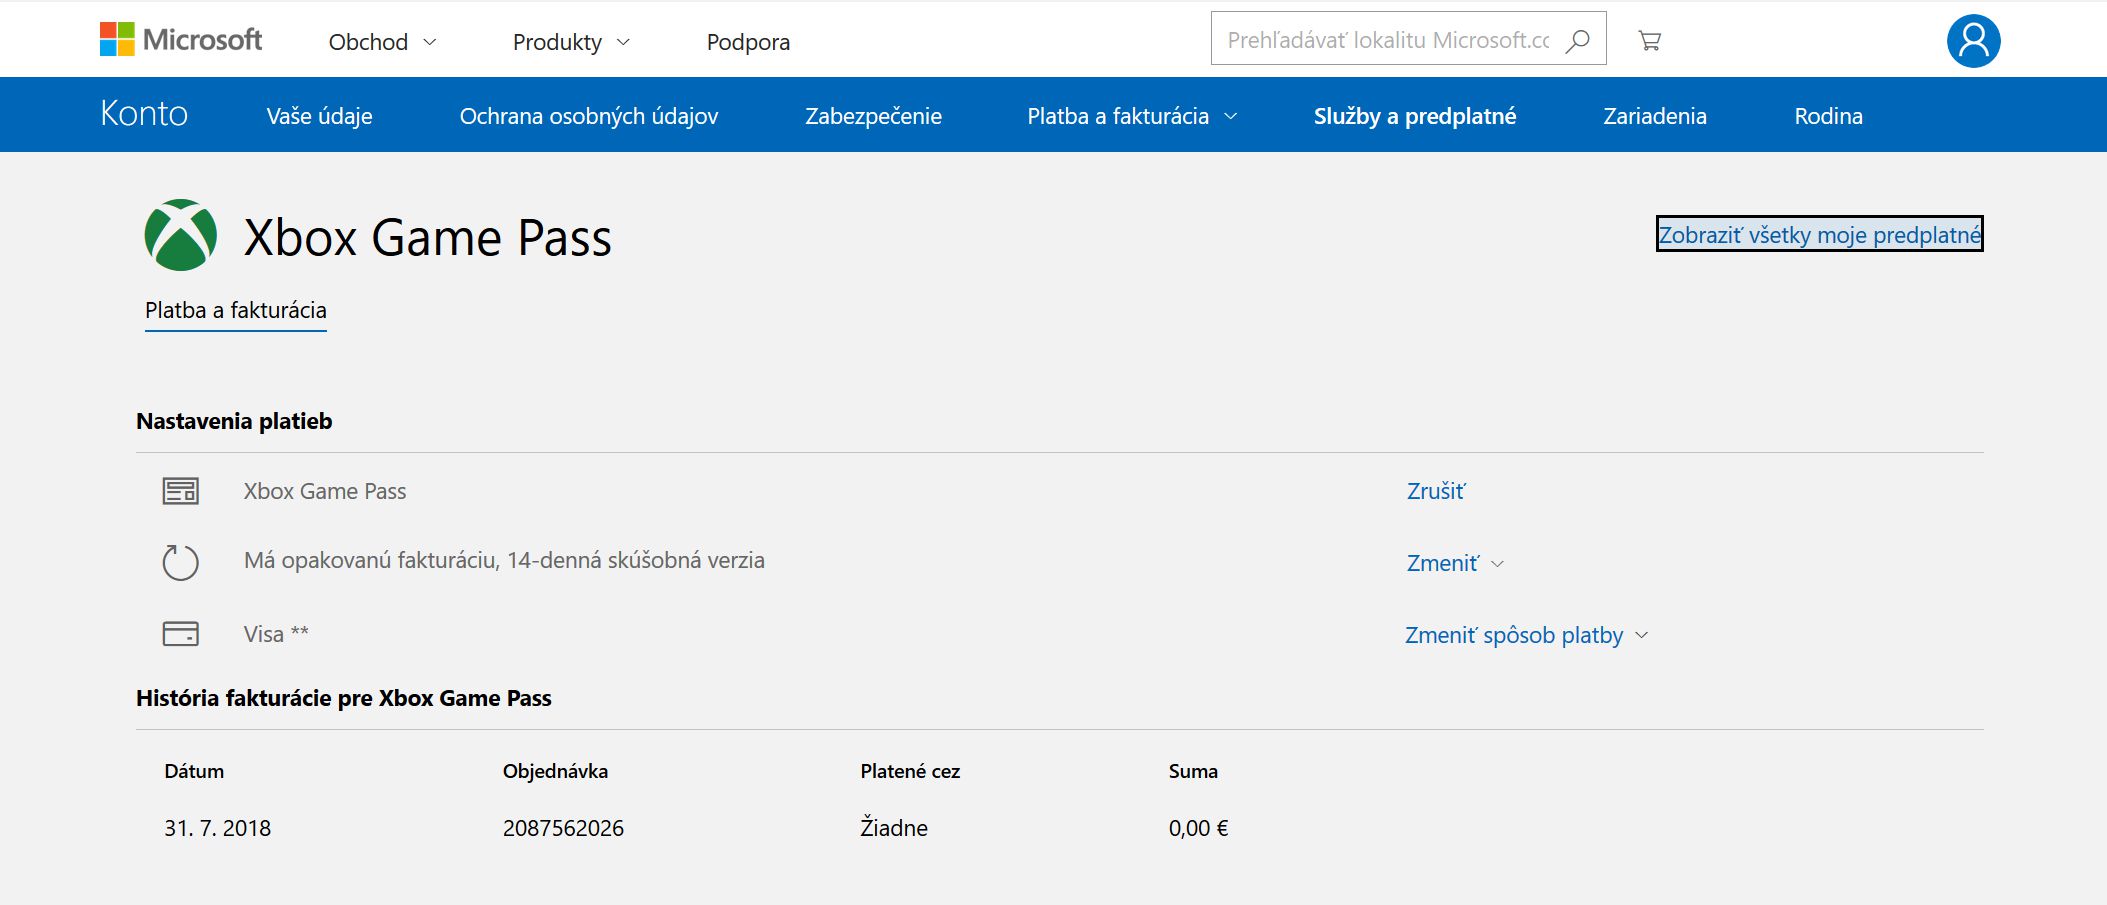Click Zobraziť všetky moje predplatné link
The width and height of the screenshot is (2107, 905).
point(1819,234)
